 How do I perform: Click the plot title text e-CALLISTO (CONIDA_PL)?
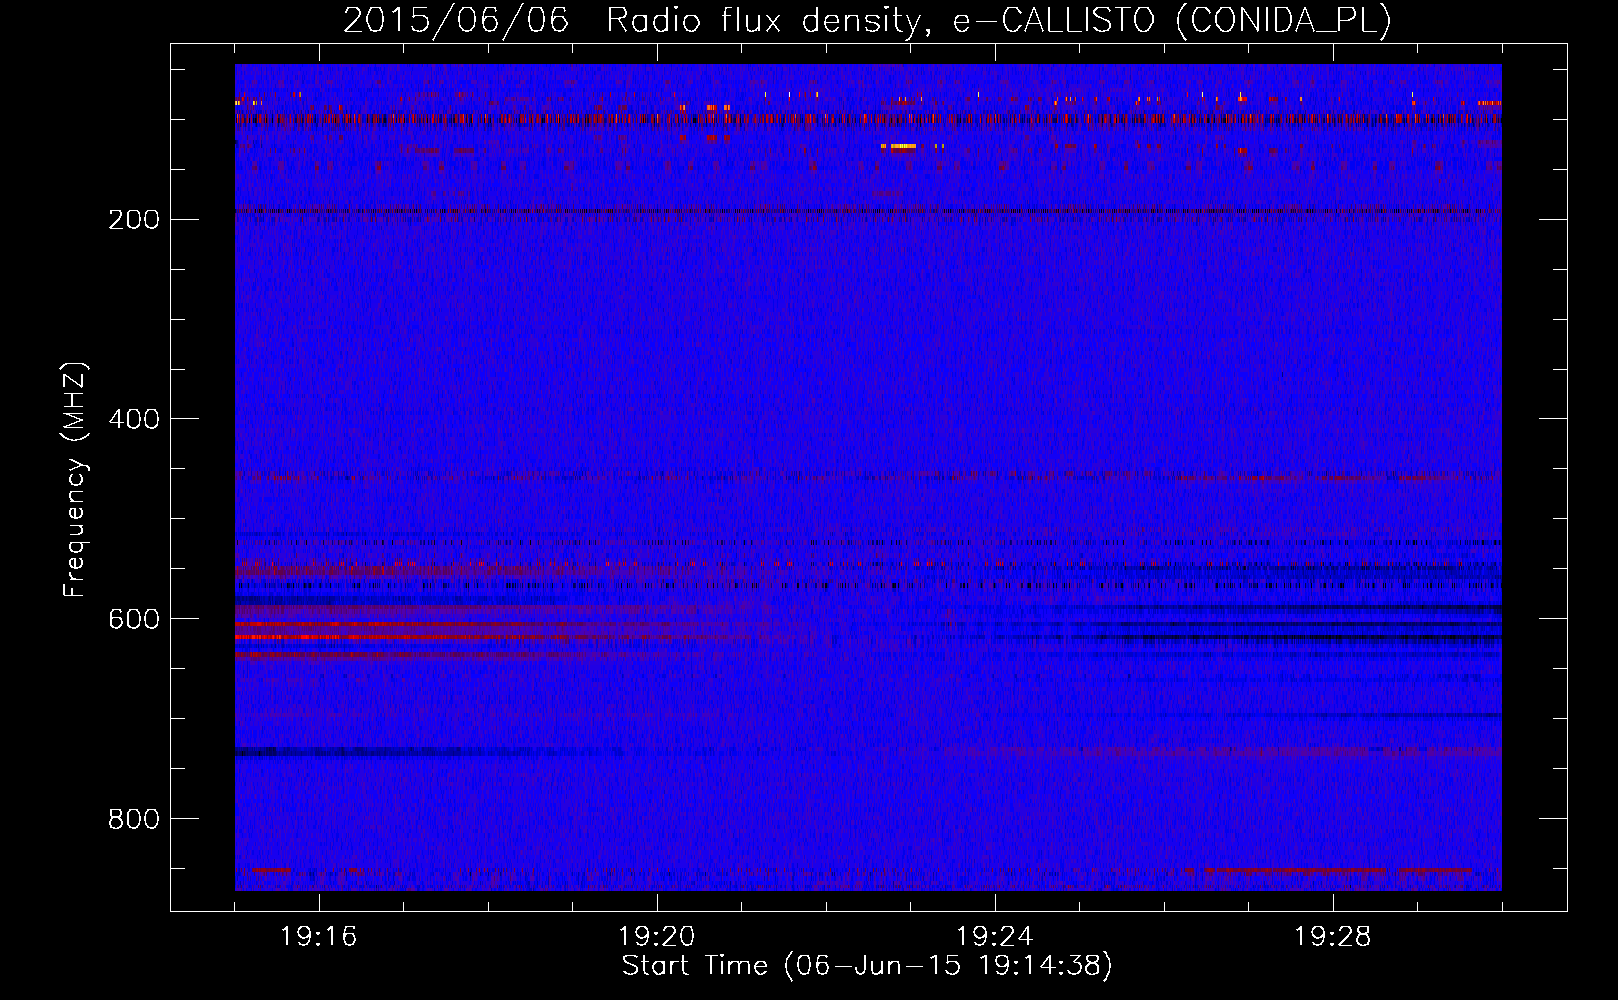(1171, 21)
